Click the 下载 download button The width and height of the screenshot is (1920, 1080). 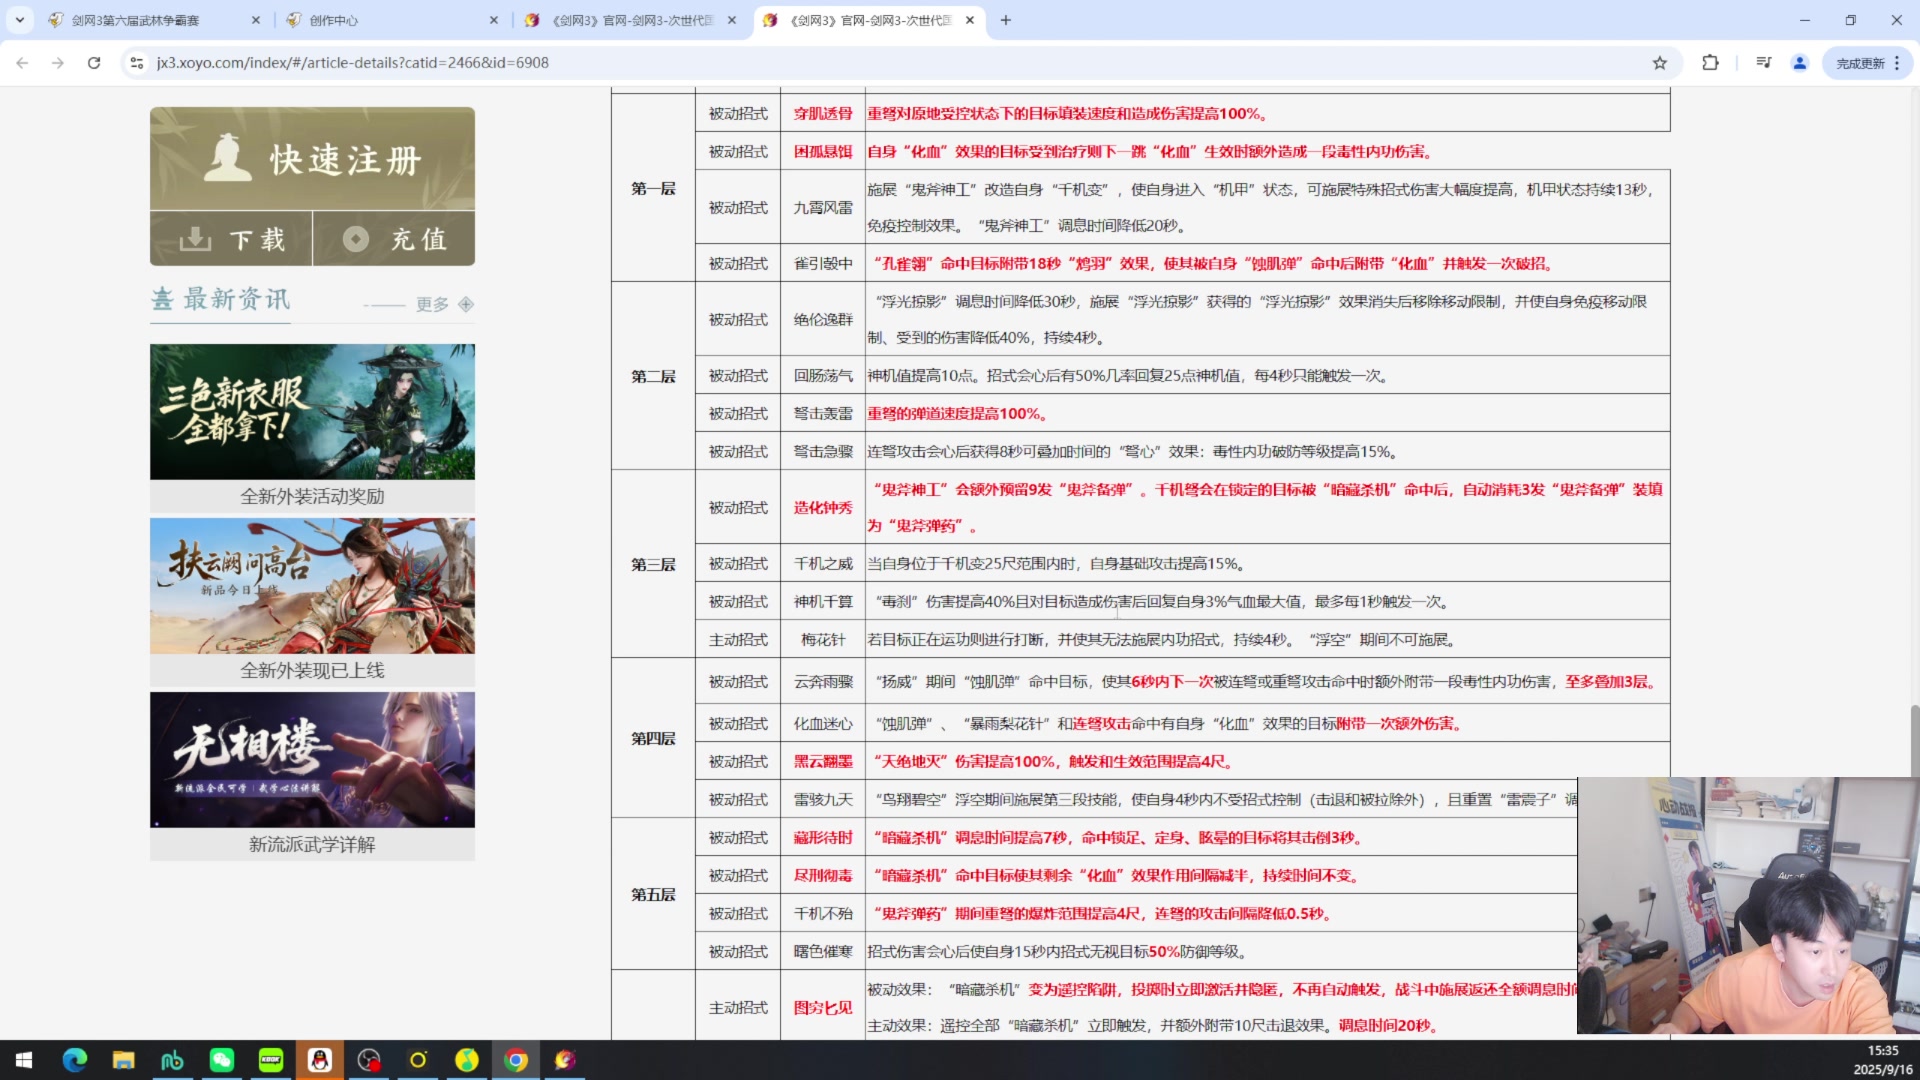[231, 239]
